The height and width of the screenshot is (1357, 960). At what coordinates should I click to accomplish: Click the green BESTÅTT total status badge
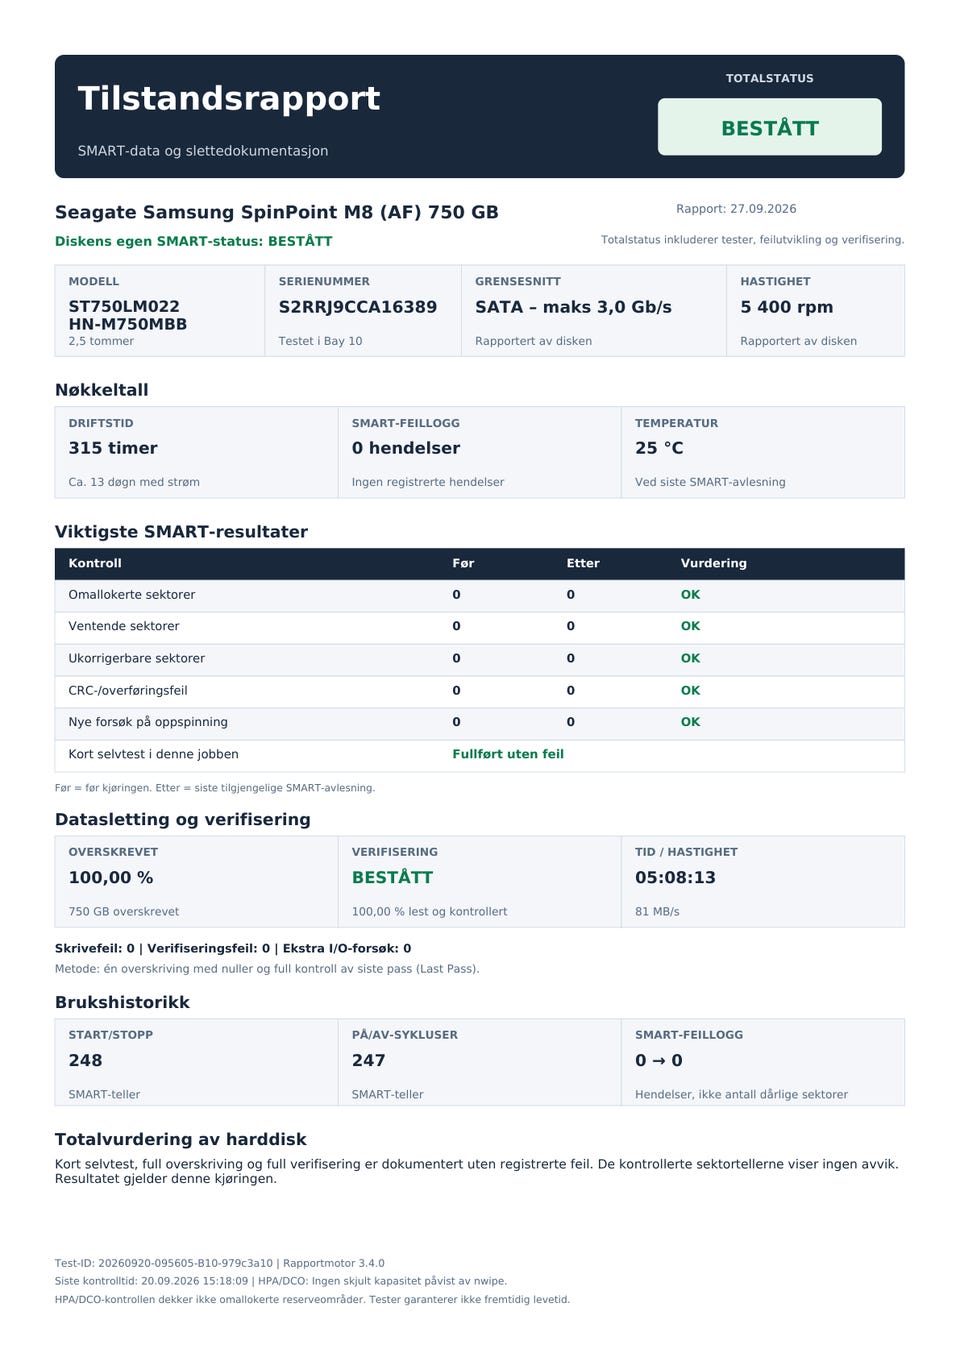tap(769, 127)
